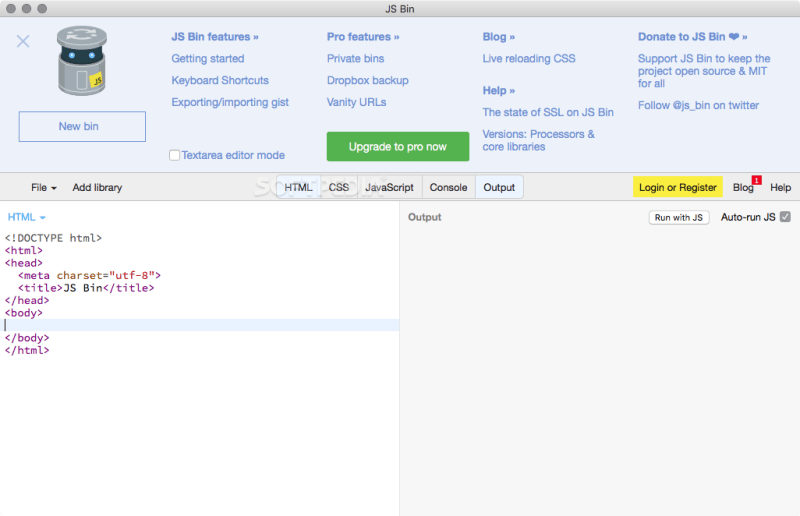Click the Output panel label
Screen dimensions: 800x516
pyautogui.click(x=424, y=217)
